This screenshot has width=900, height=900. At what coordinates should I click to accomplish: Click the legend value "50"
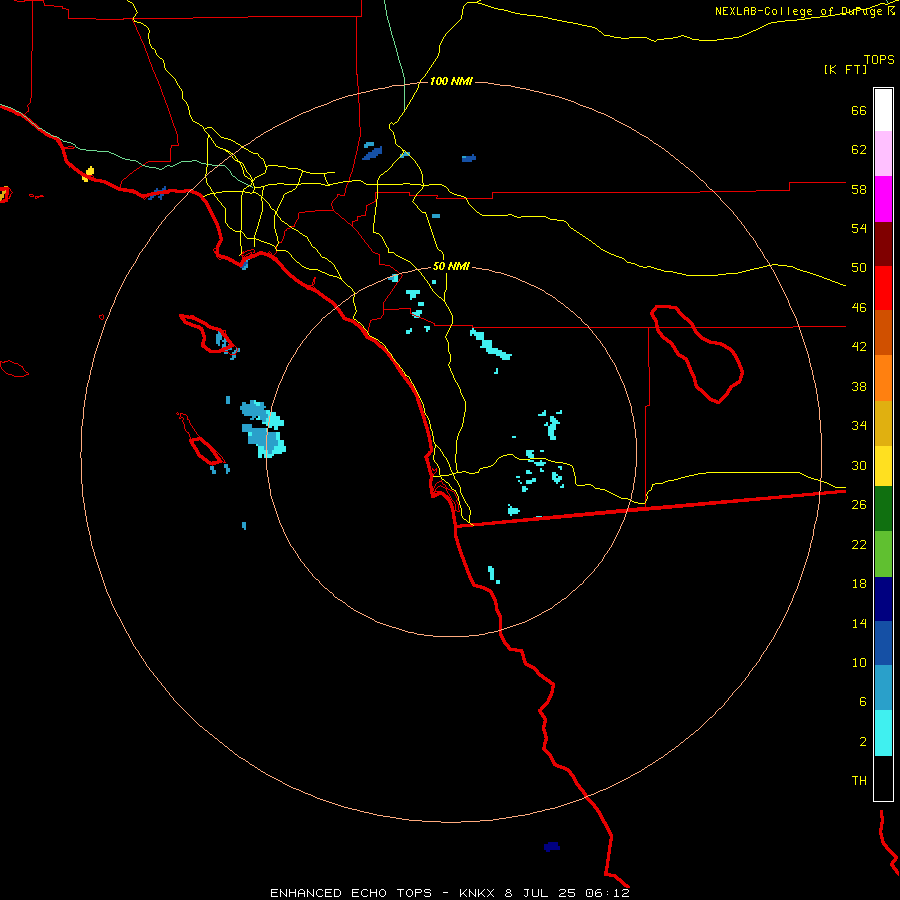point(859,268)
